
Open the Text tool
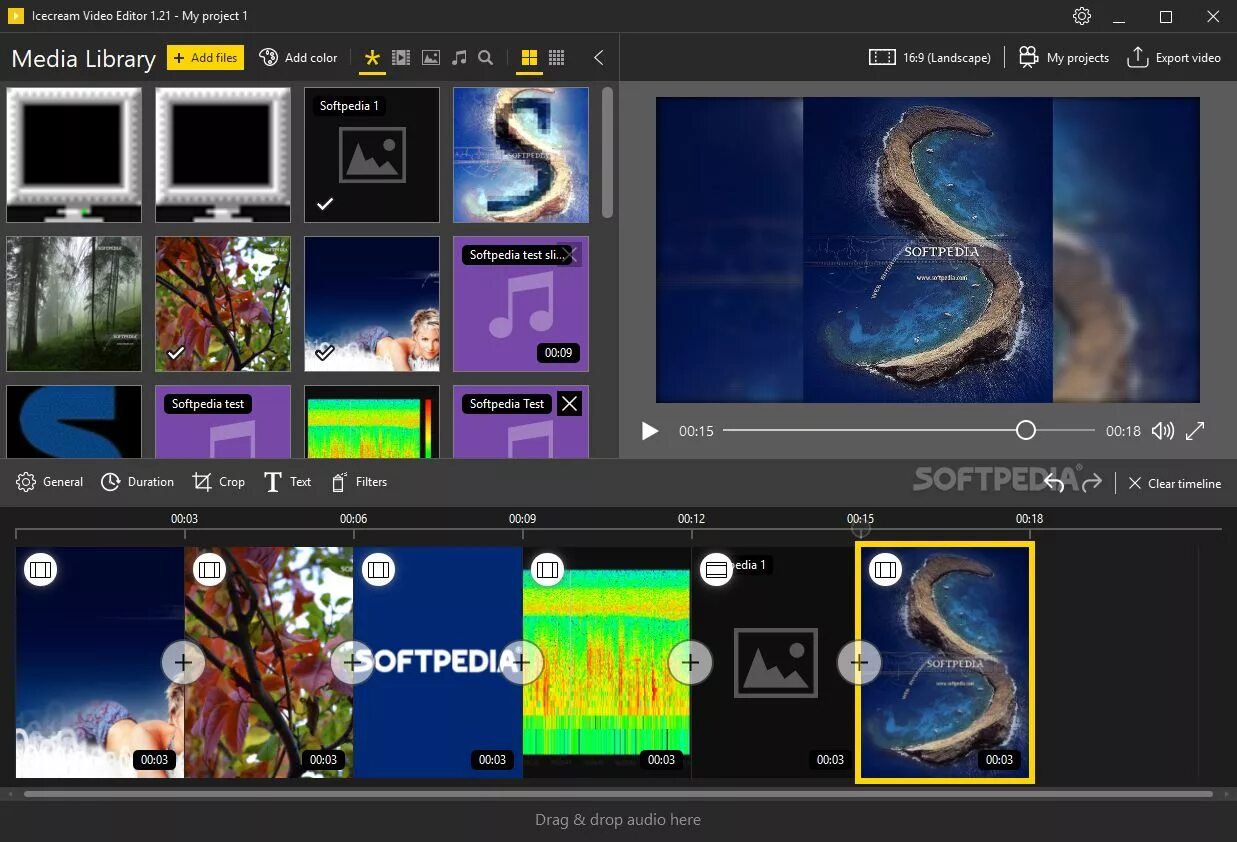coord(288,482)
